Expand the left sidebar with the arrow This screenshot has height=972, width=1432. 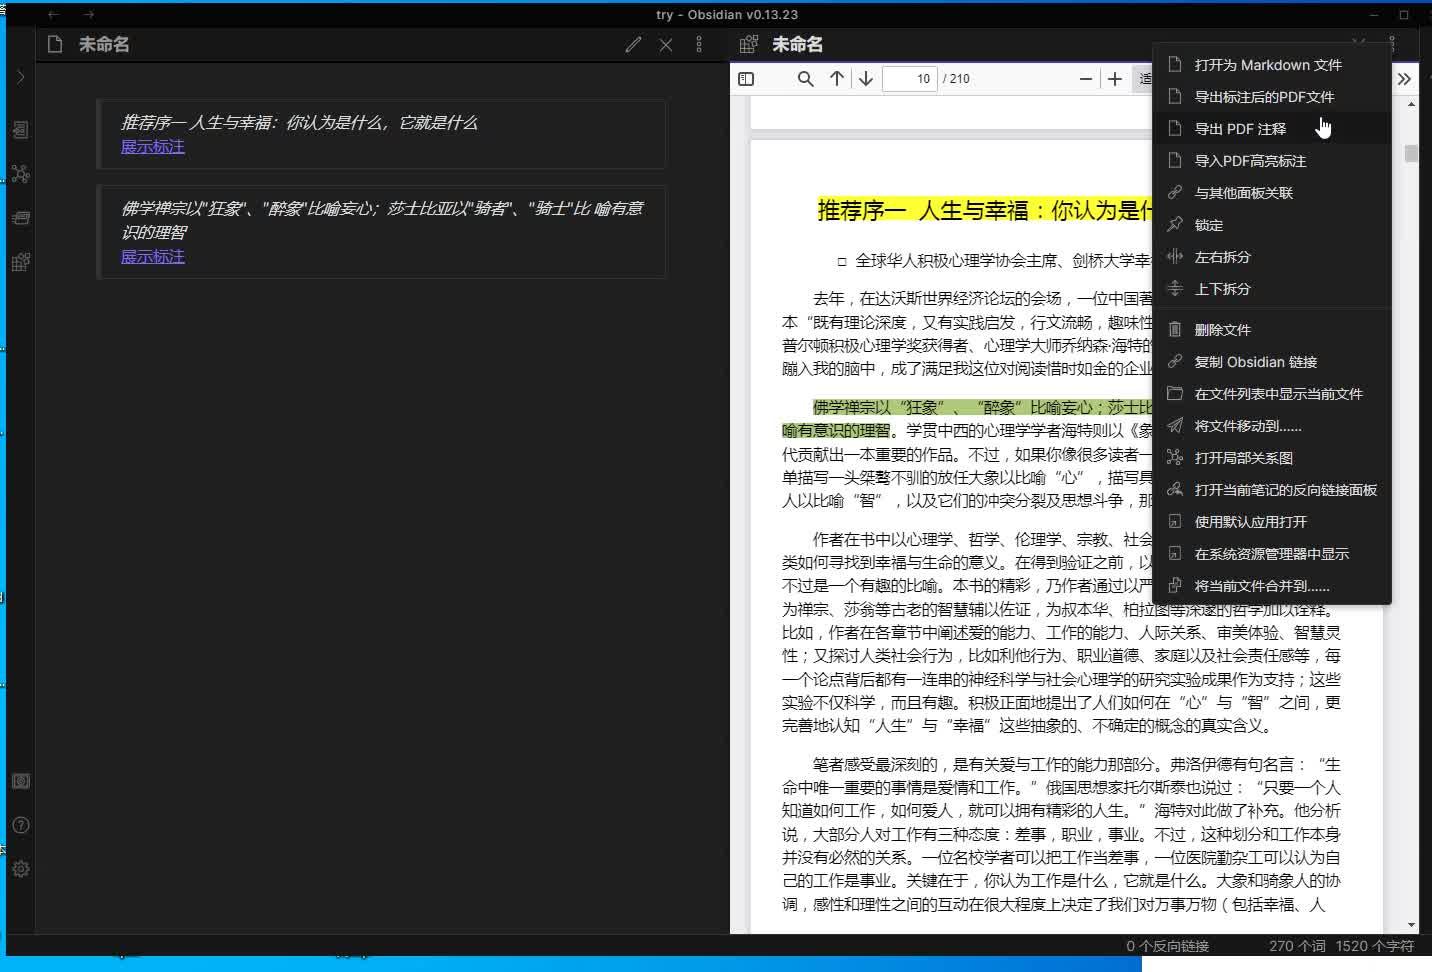tap(19, 76)
